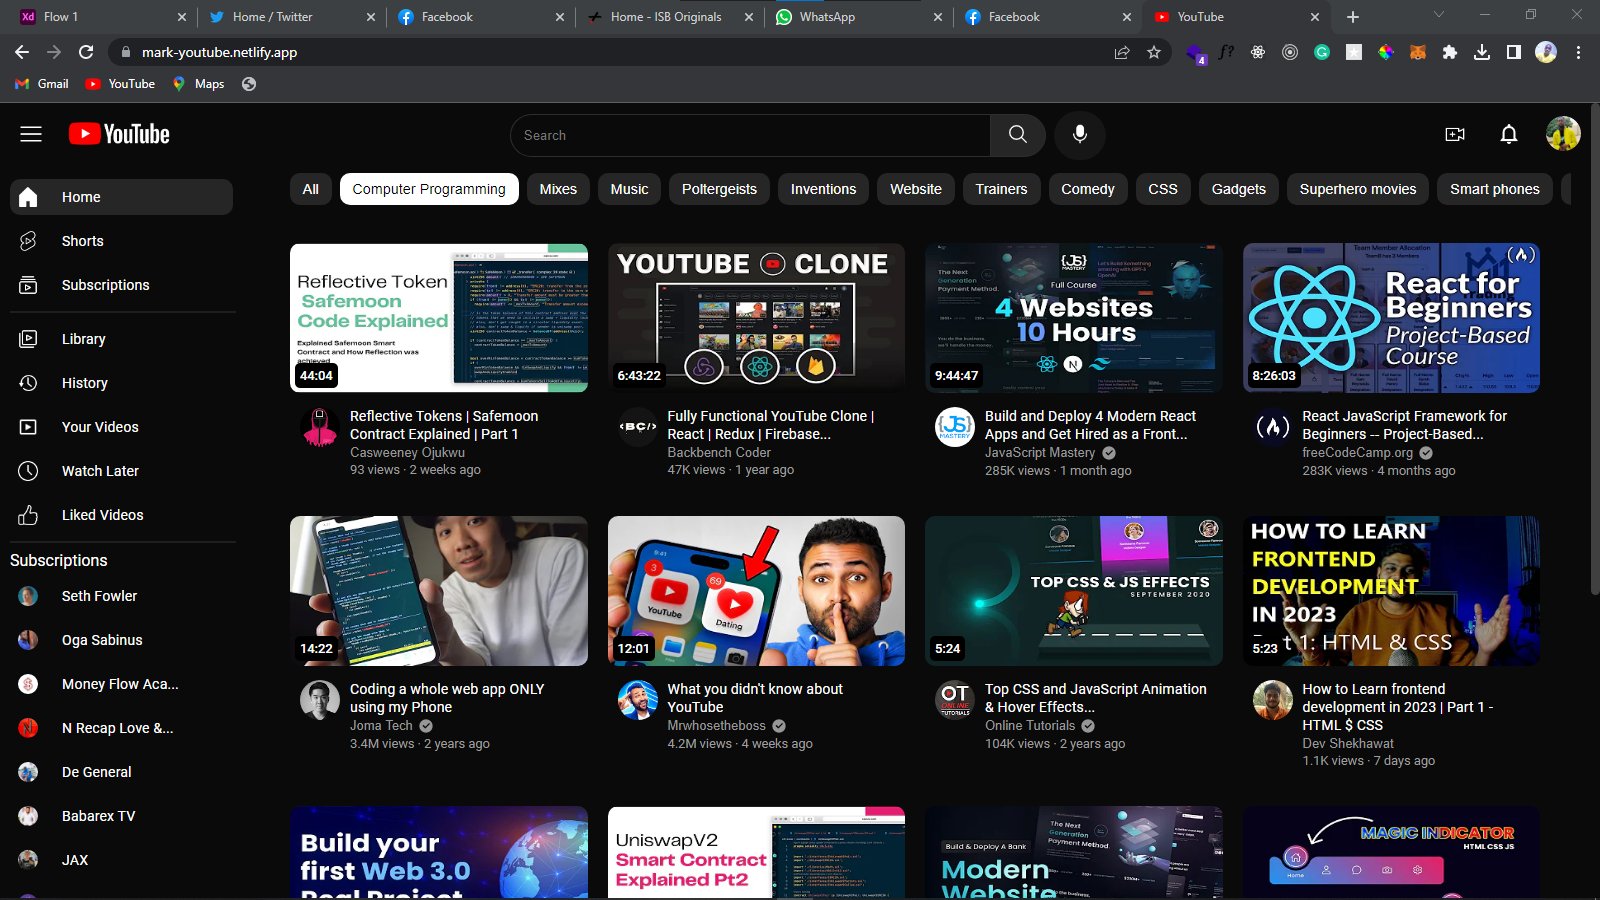Open Grammarly extension icon
The width and height of the screenshot is (1600, 900).
tap(1322, 52)
